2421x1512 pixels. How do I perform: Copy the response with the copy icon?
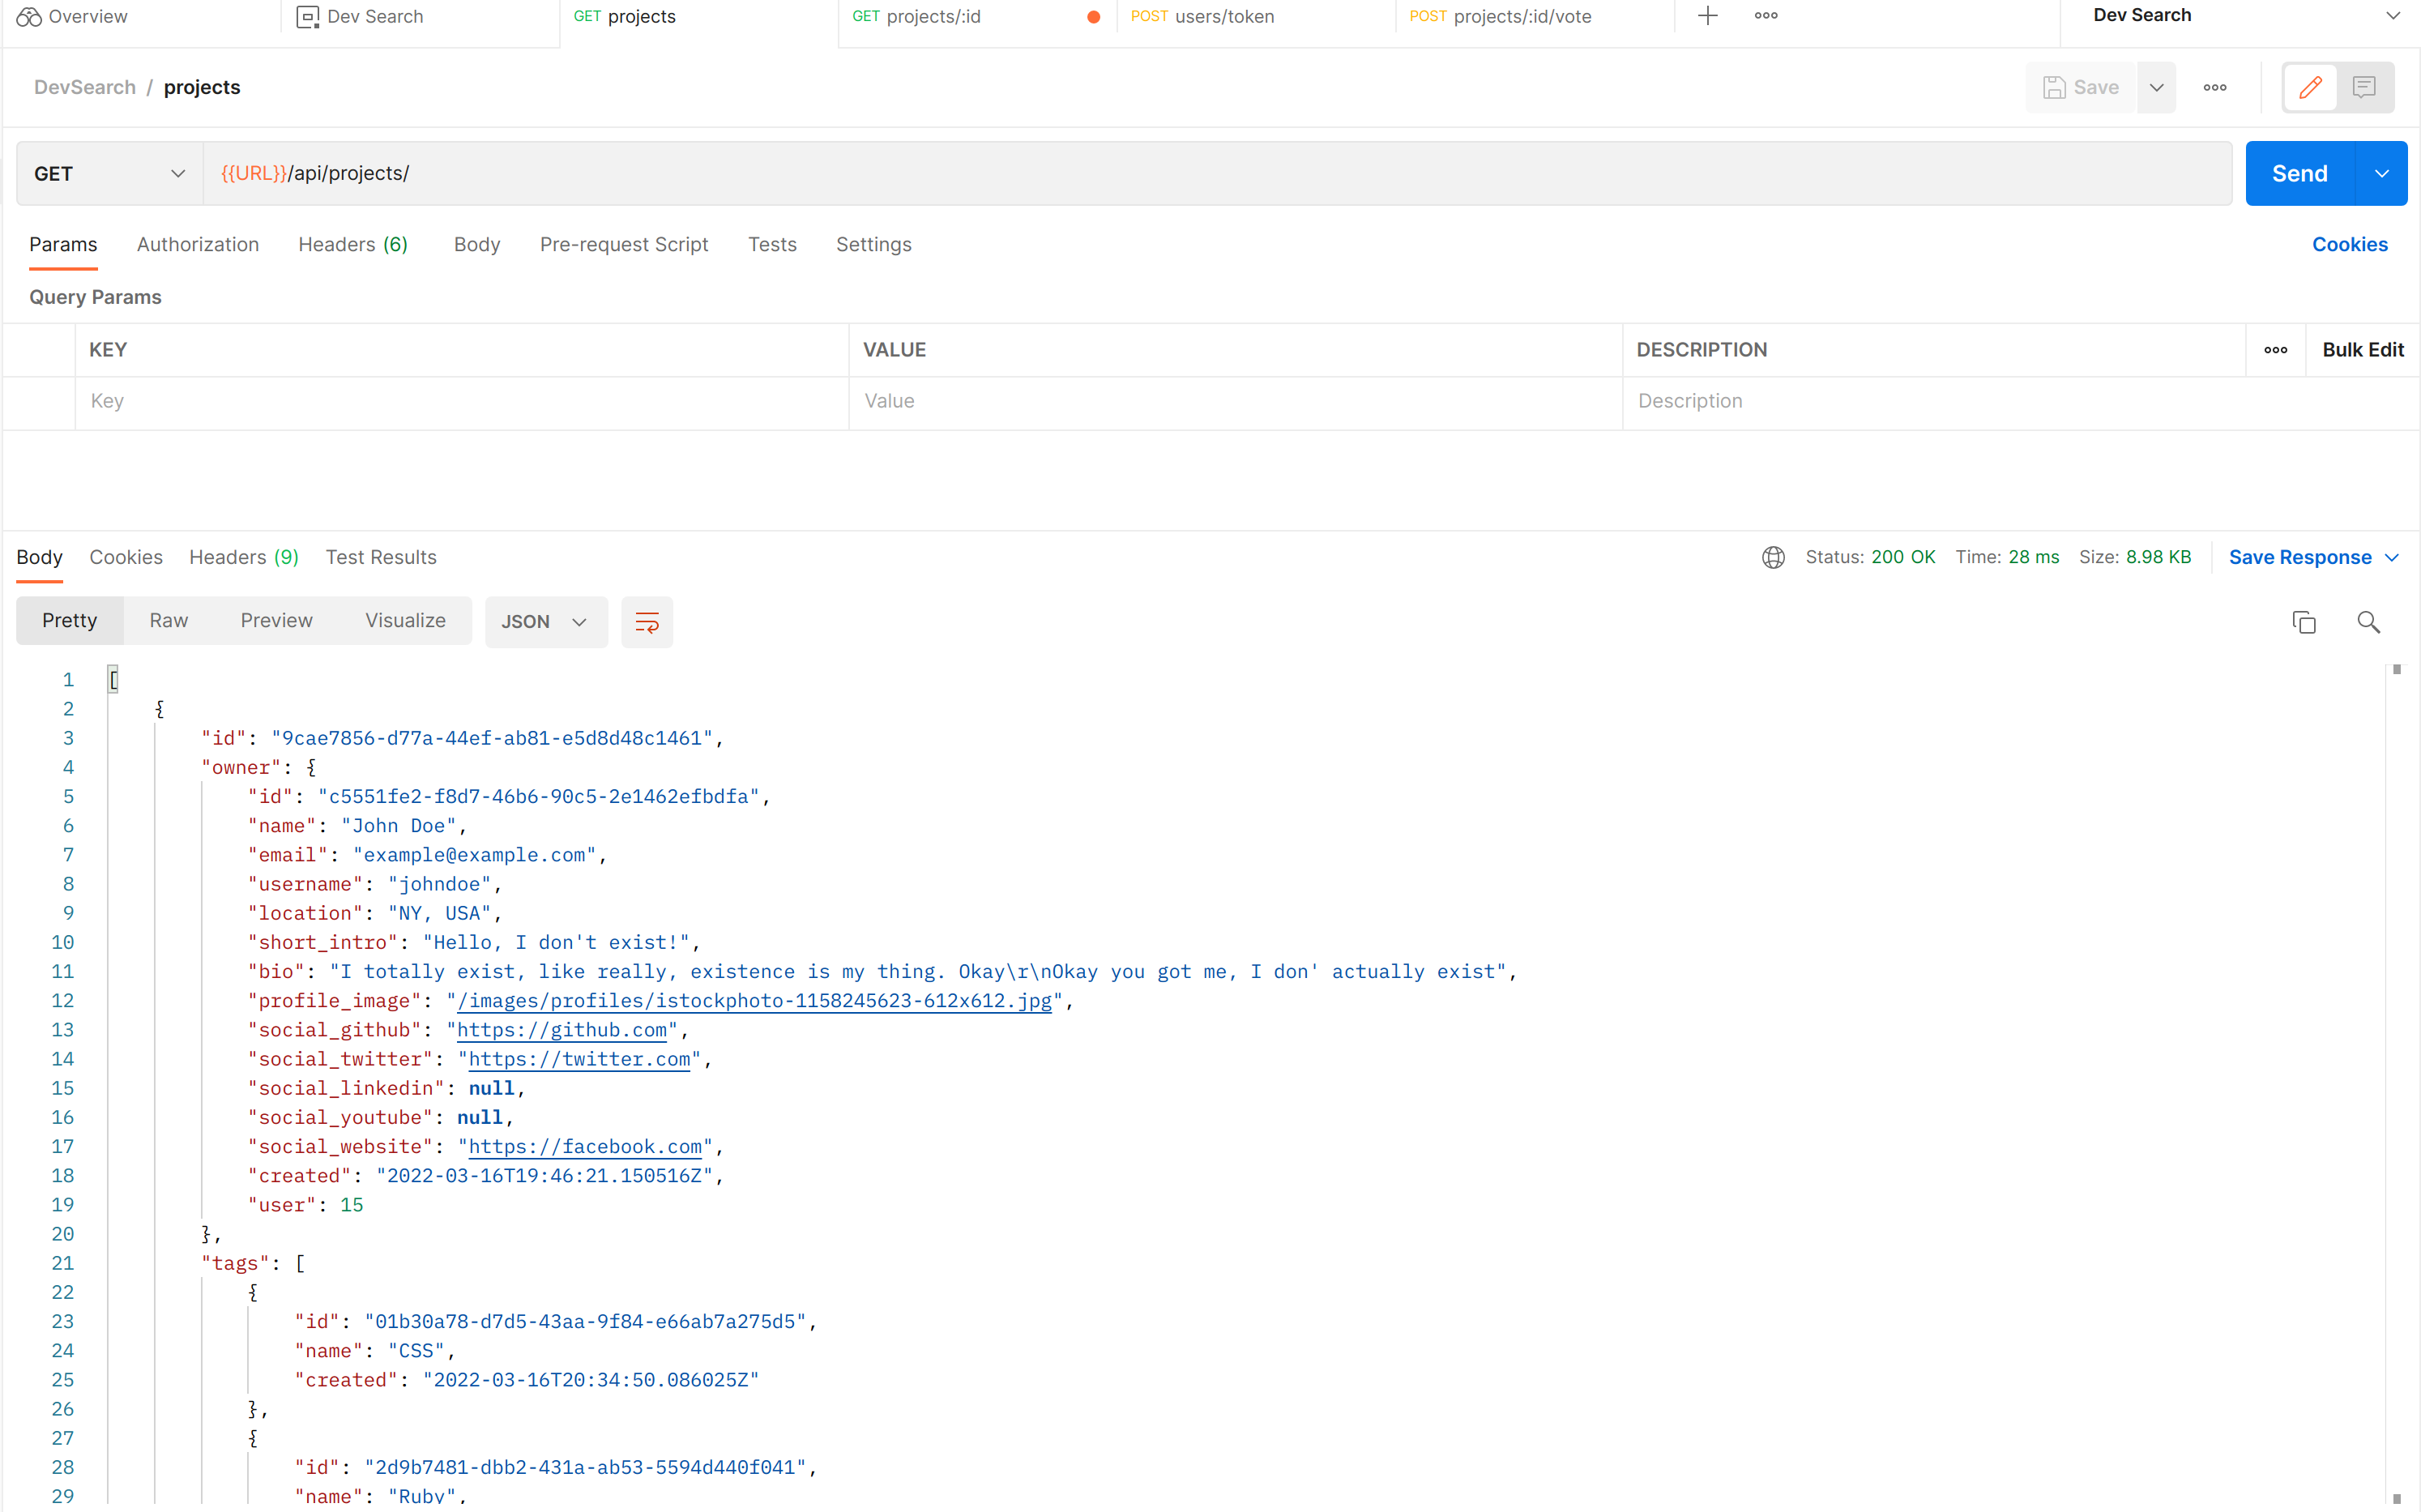point(2304,622)
